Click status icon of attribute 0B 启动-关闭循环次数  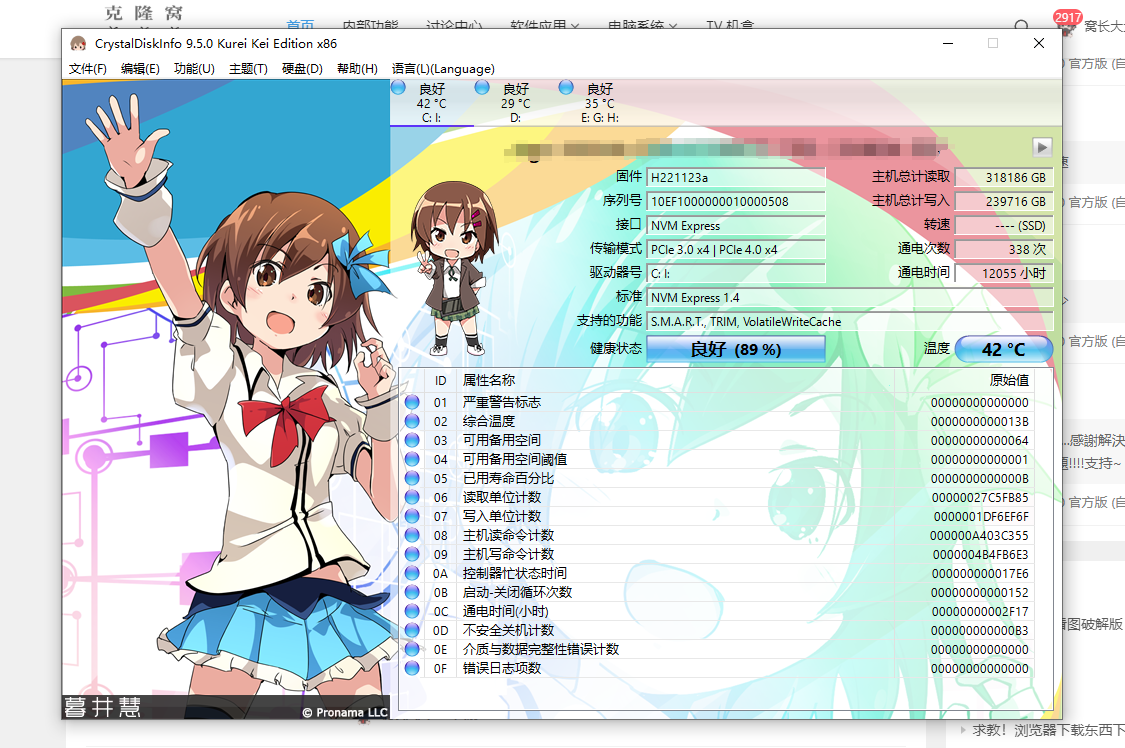412,592
